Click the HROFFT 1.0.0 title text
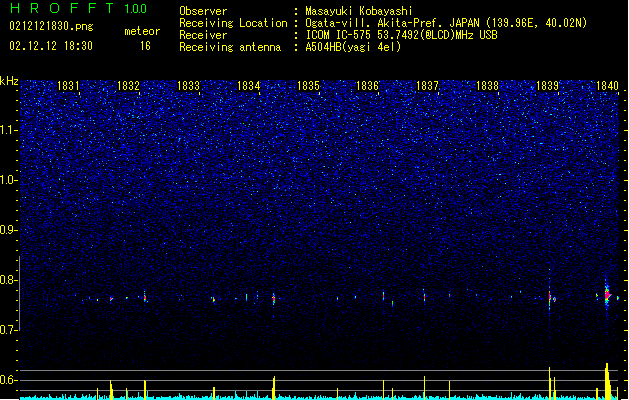This screenshot has height=400, width=629. pyautogui.click(x=78, y=8)
